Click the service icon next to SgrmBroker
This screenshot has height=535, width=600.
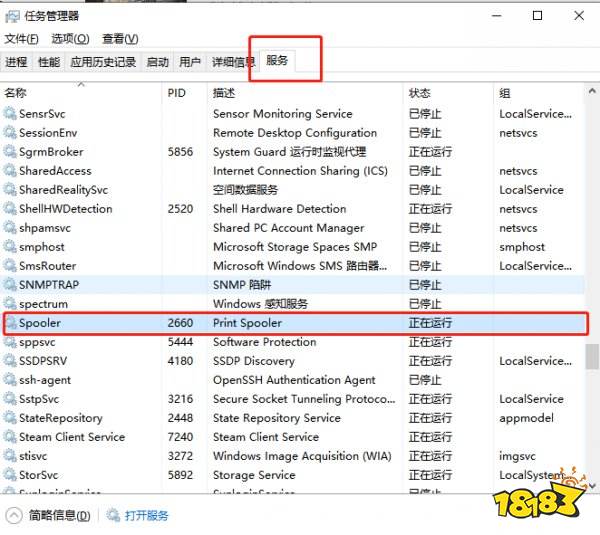coord(10,152)
